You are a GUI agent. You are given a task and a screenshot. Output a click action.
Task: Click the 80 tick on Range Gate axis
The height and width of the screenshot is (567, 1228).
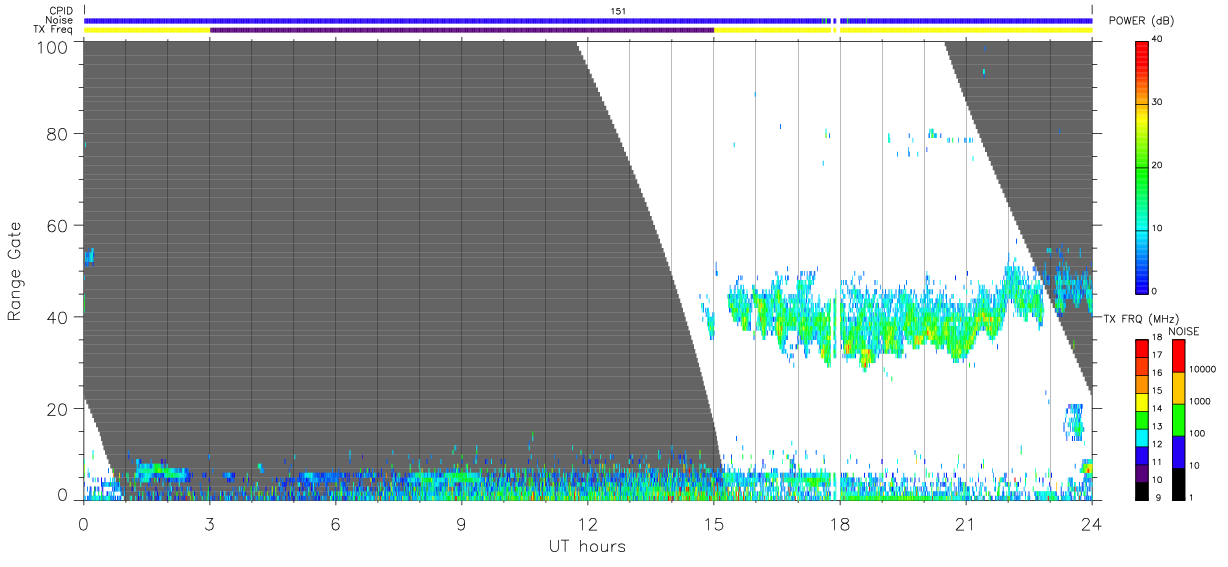pos(58,134)
